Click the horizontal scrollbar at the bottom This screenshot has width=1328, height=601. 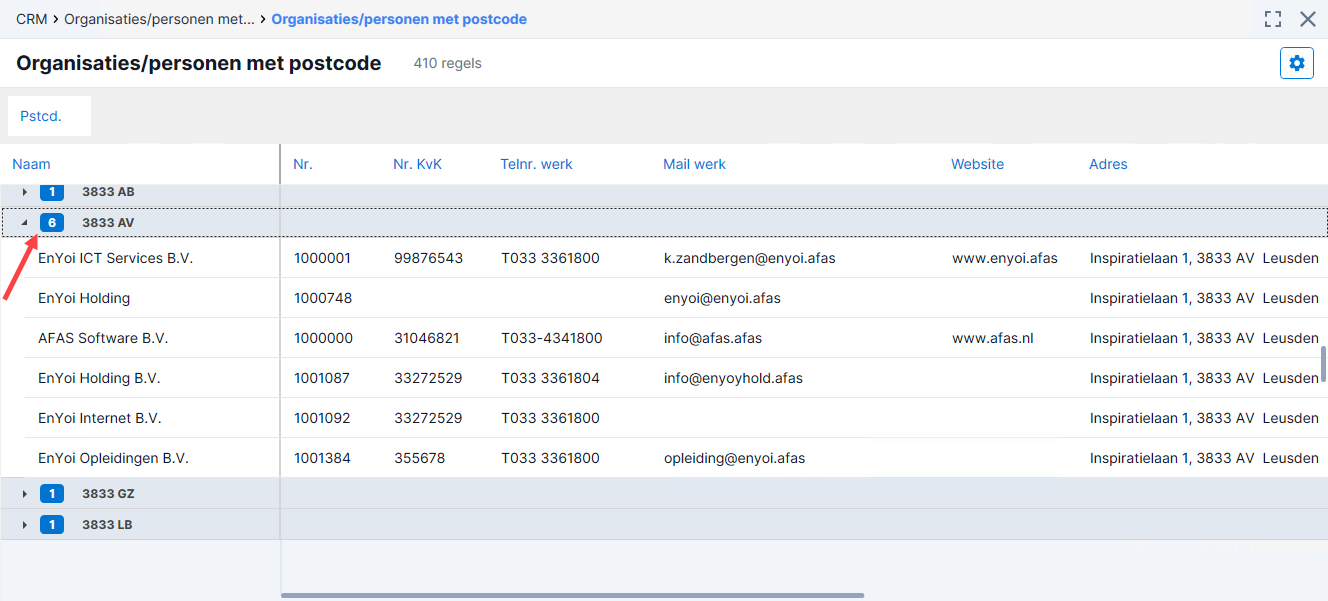coord(572,595)
